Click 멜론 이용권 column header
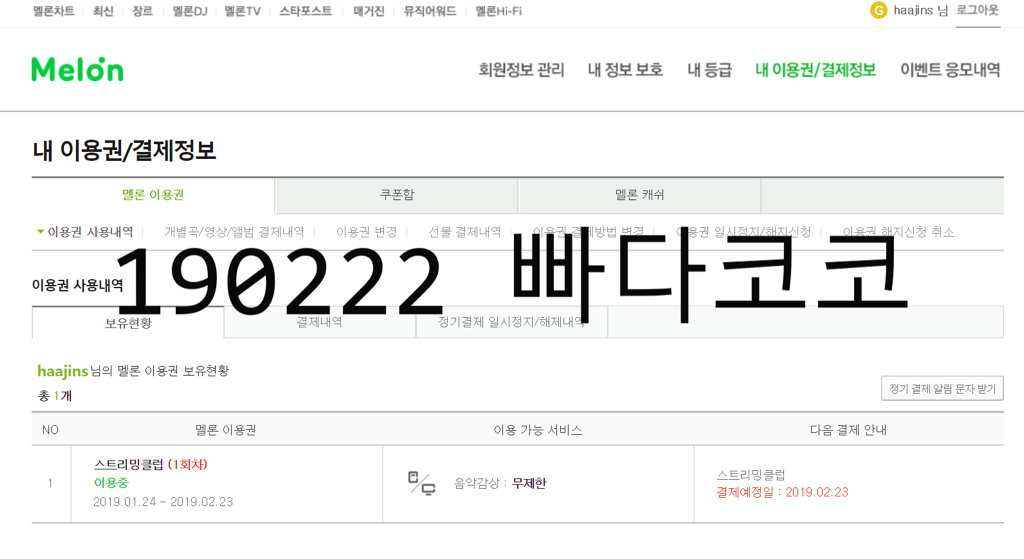The width and height of the screenshot is (1024, 559). (x=225, y=430)
